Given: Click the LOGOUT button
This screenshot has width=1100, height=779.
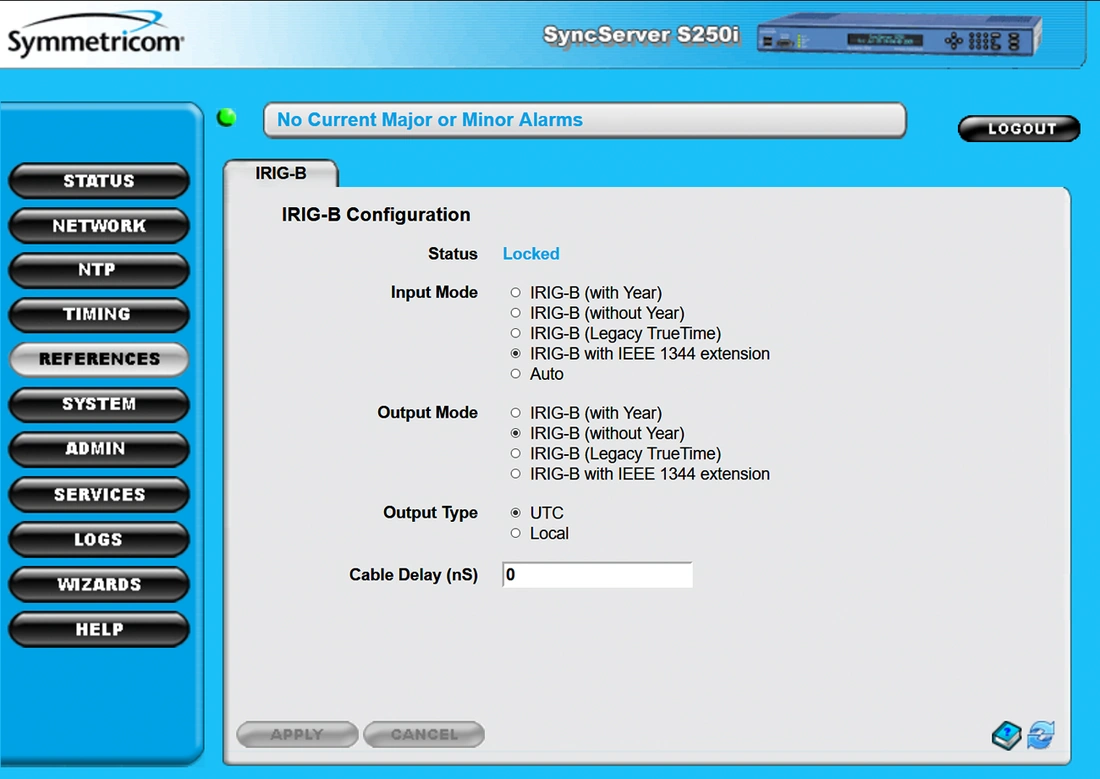Looking at the screenshot, I should (1019, 129).
